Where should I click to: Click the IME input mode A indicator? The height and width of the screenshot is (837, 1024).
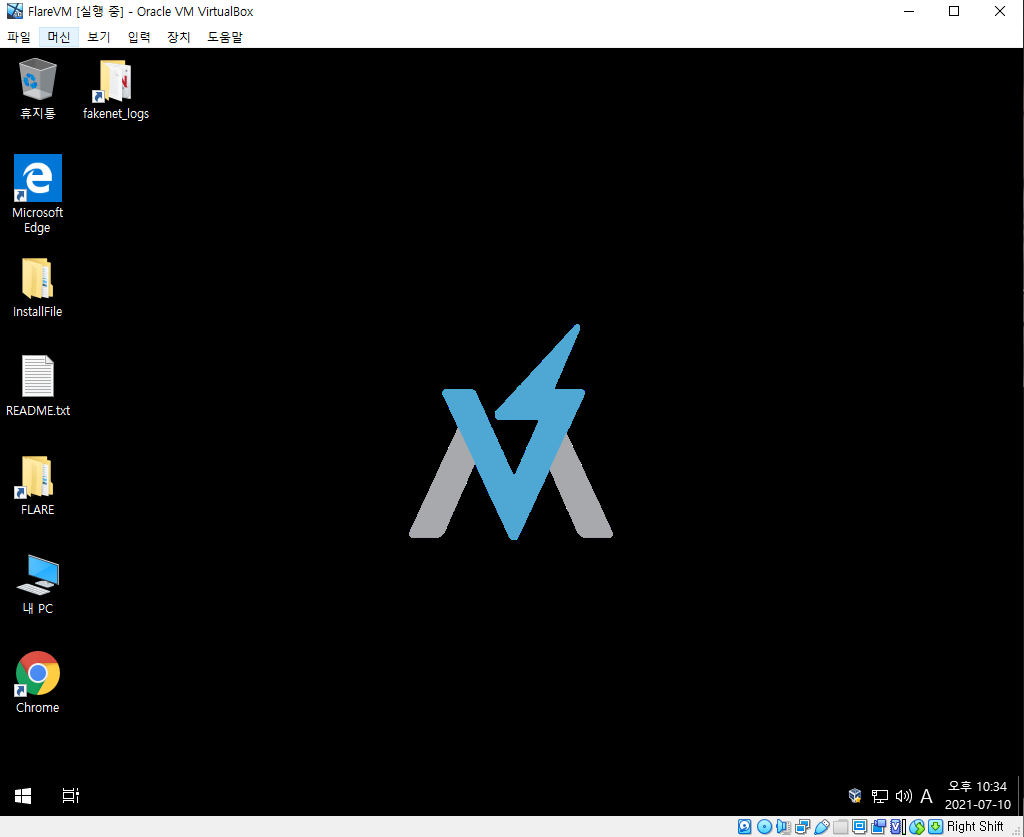click(926, 796)
